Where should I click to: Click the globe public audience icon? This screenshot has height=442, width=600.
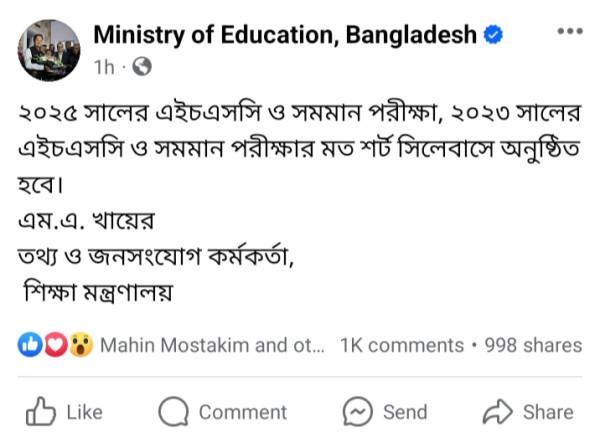(x=141, y=67)
